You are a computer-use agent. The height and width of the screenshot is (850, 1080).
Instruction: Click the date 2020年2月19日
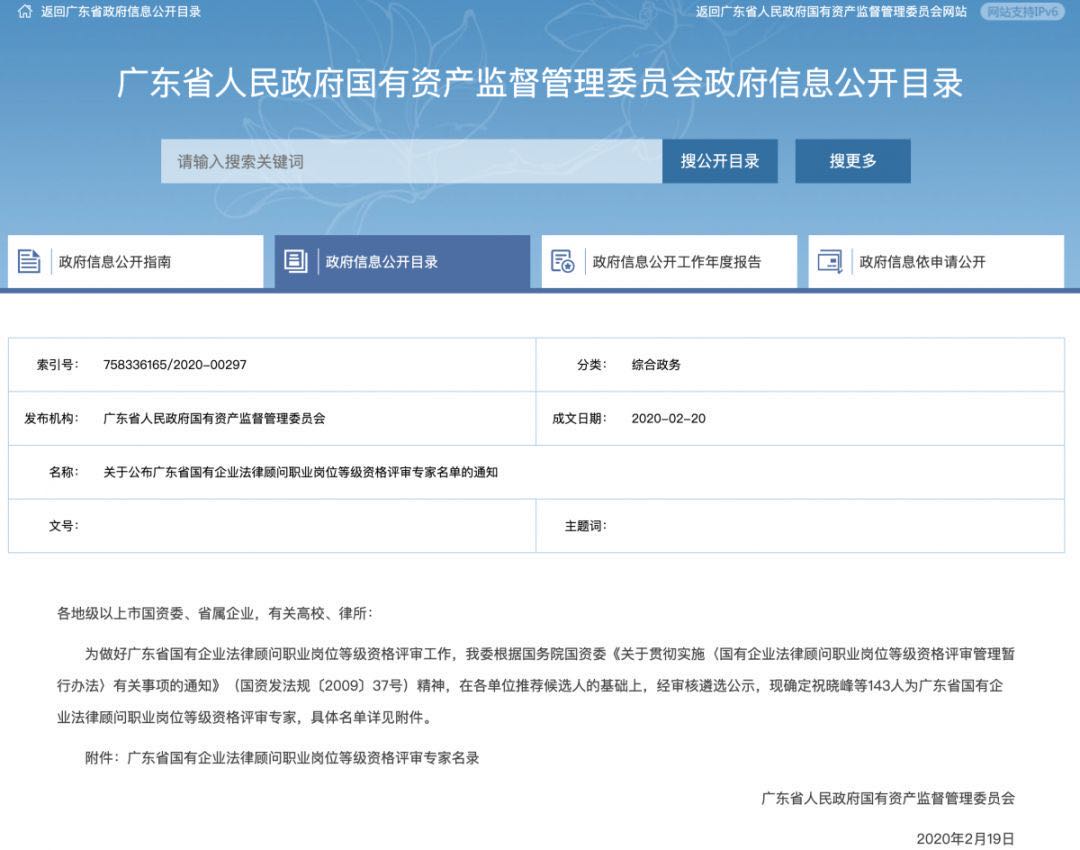(966, 838)
